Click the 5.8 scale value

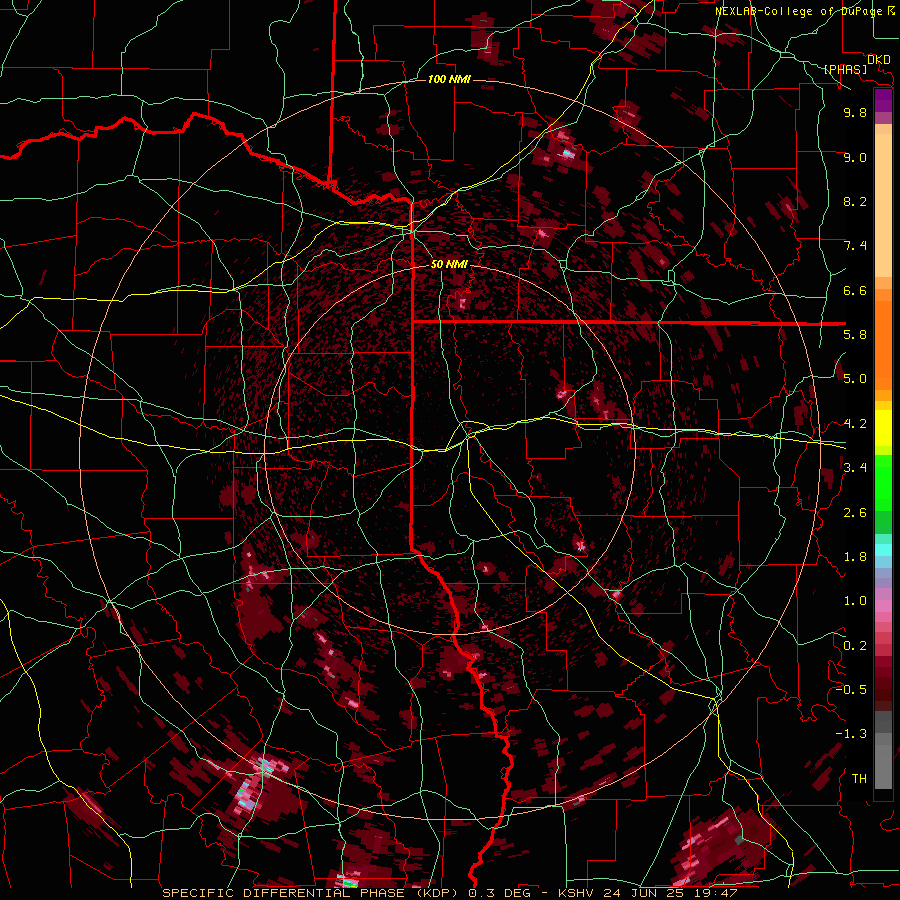pyautogui.click(x=855, y=334)
